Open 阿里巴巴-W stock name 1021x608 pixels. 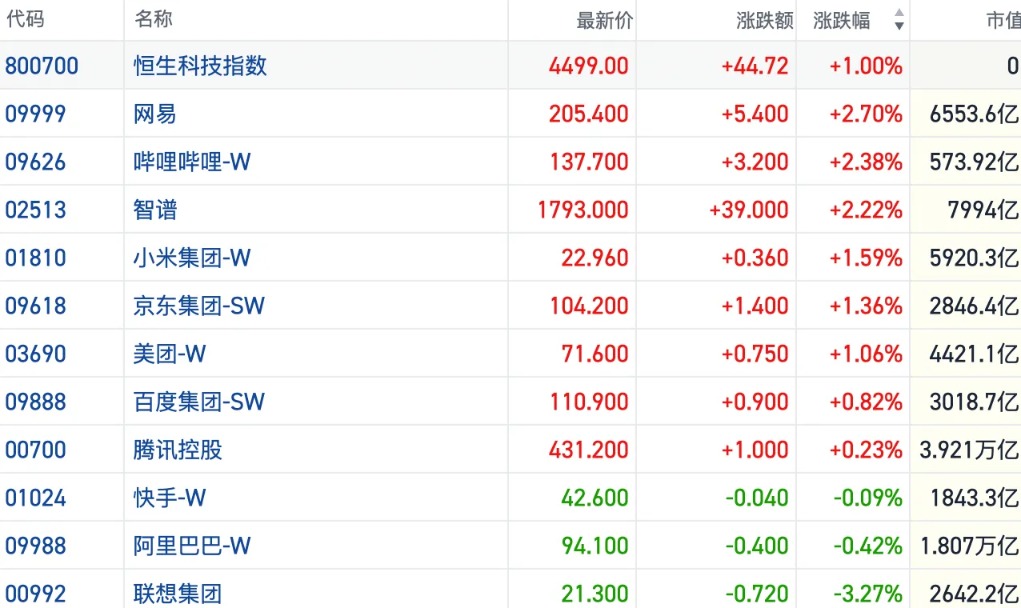point(192,546)
